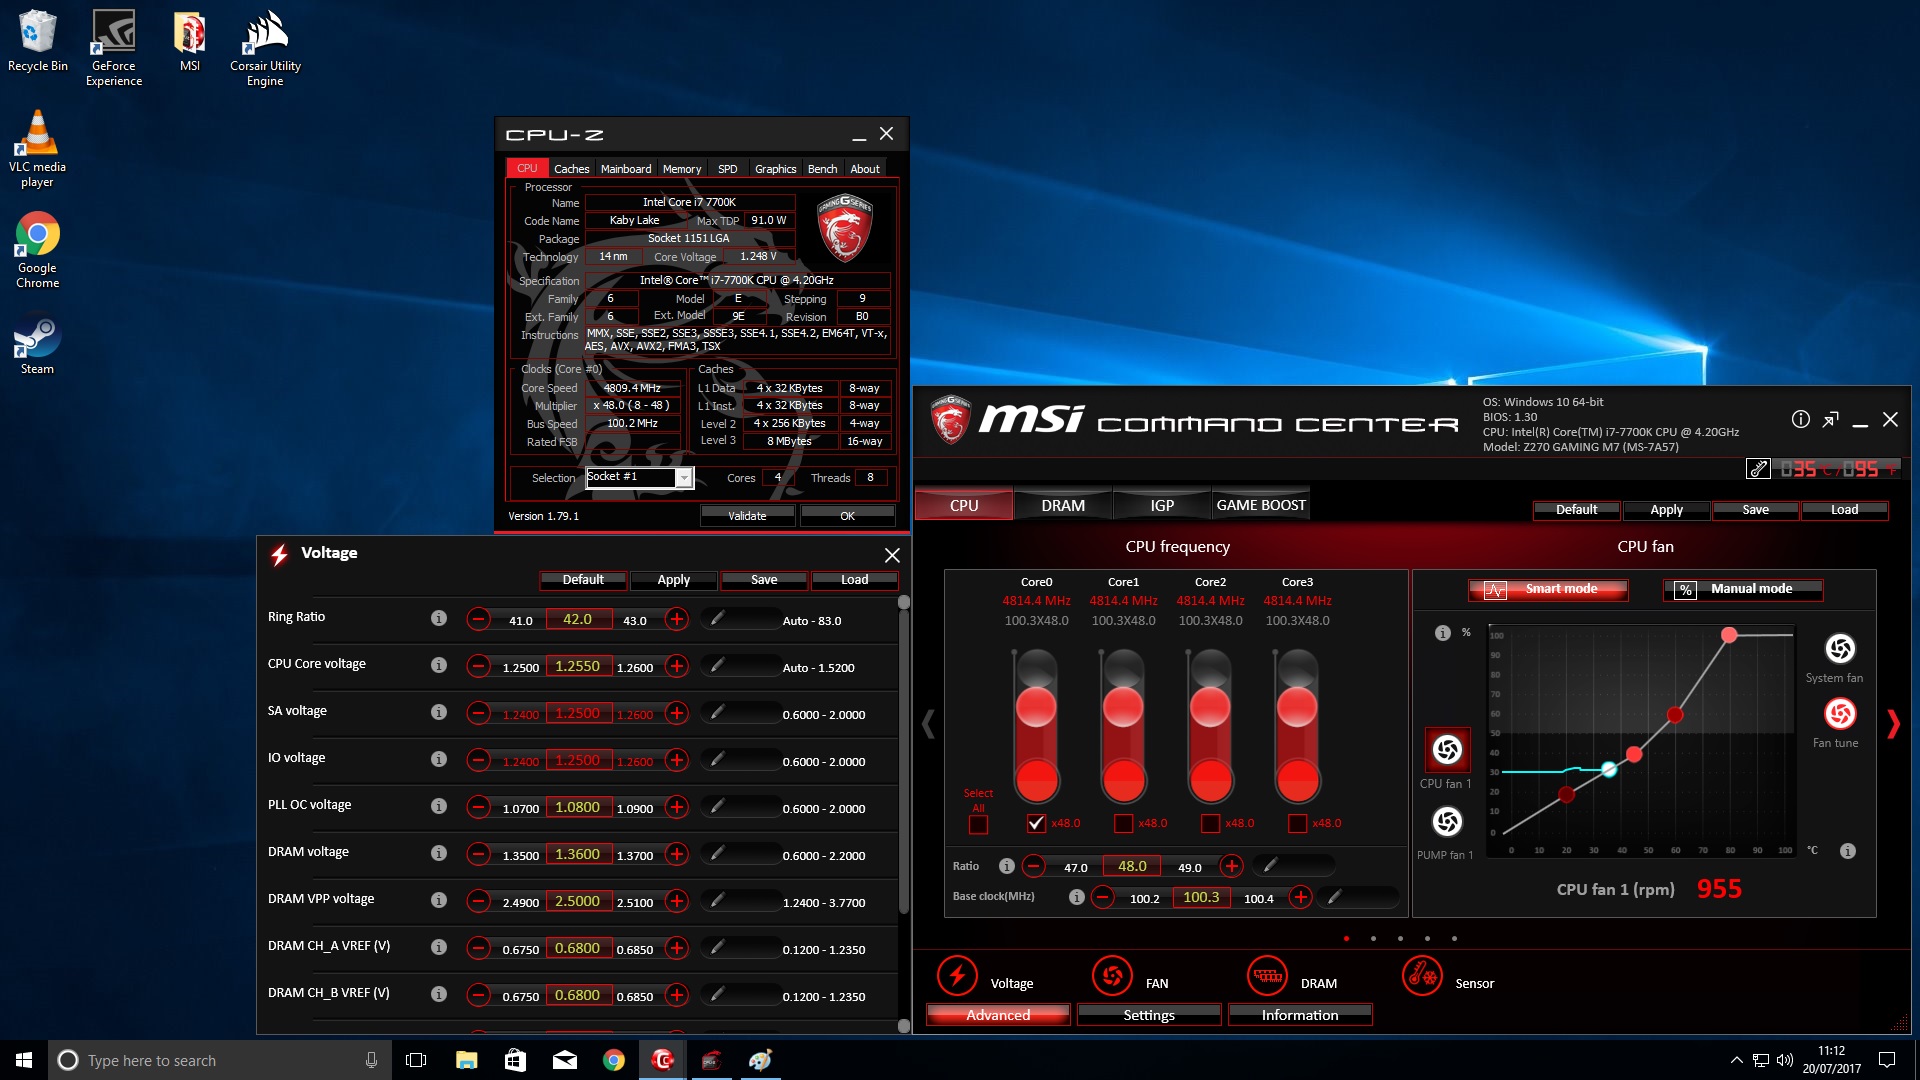Open Task View in the taskbar
Screen dimensions: 1920x1080
pos(416,1060)
